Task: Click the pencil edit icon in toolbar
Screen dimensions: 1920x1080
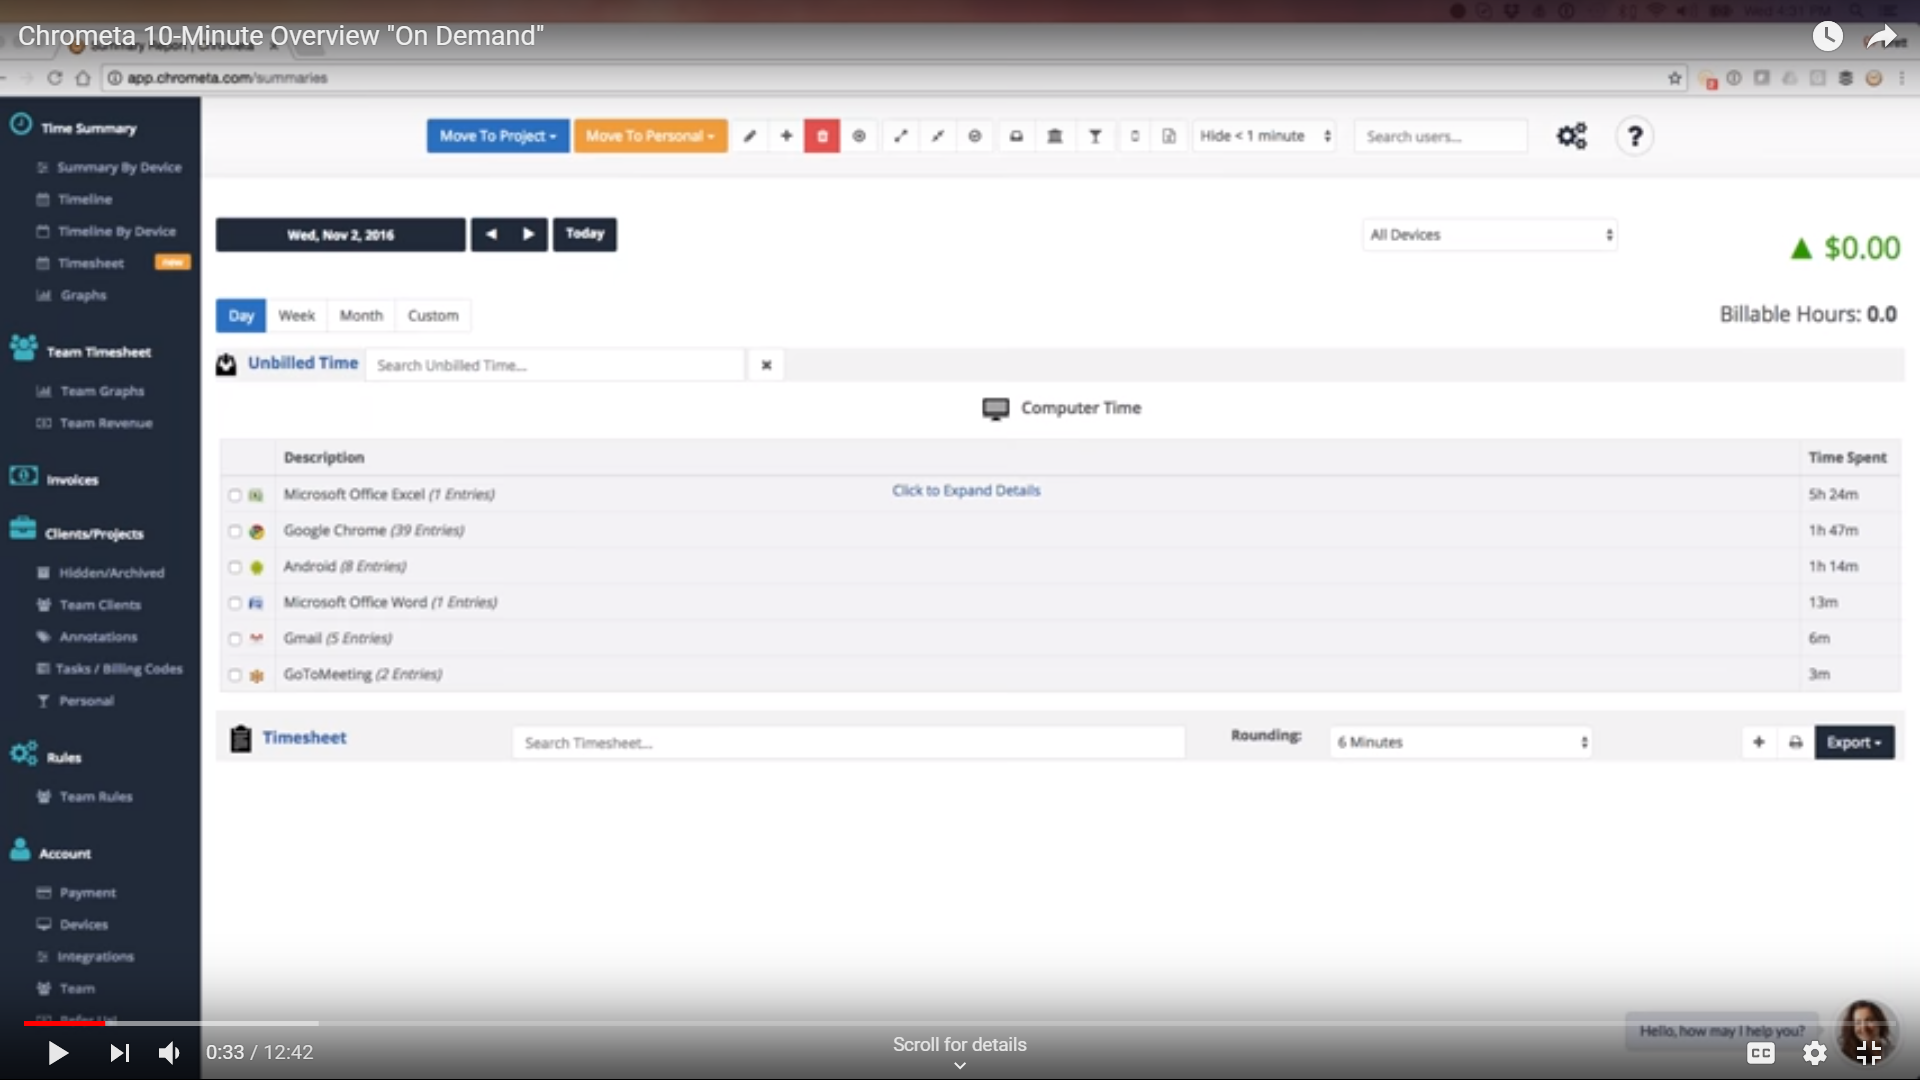Action: tap(749, 136)
